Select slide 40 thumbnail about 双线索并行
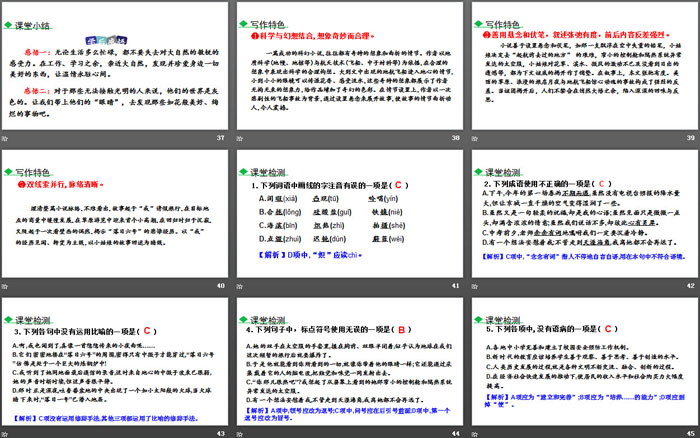This screenshot has width=700, height=438. [115, 213]
